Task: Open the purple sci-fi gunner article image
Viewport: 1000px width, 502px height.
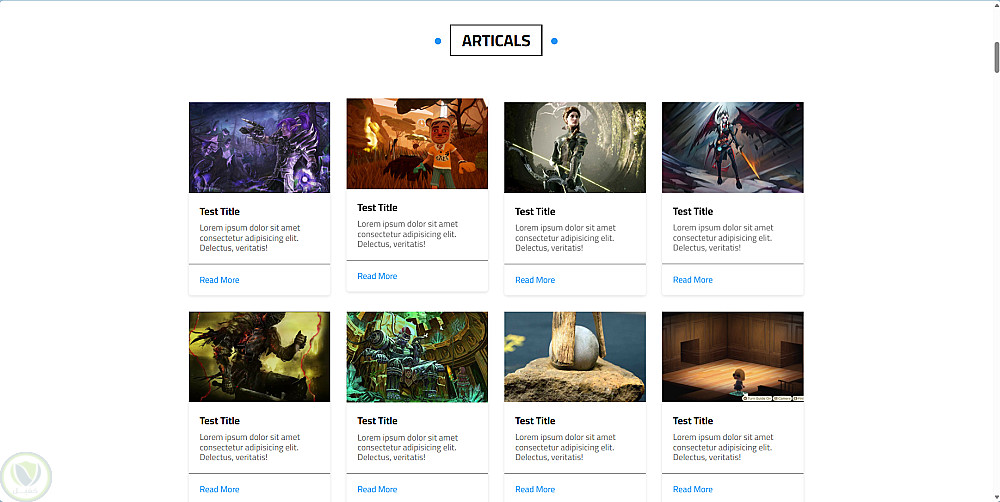Action: (x=260, y=147)
